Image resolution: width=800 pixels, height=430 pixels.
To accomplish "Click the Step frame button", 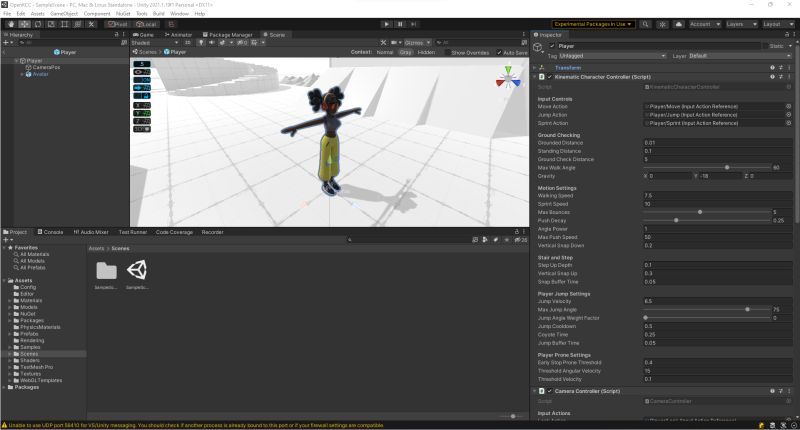I will [x=414, y=24].
